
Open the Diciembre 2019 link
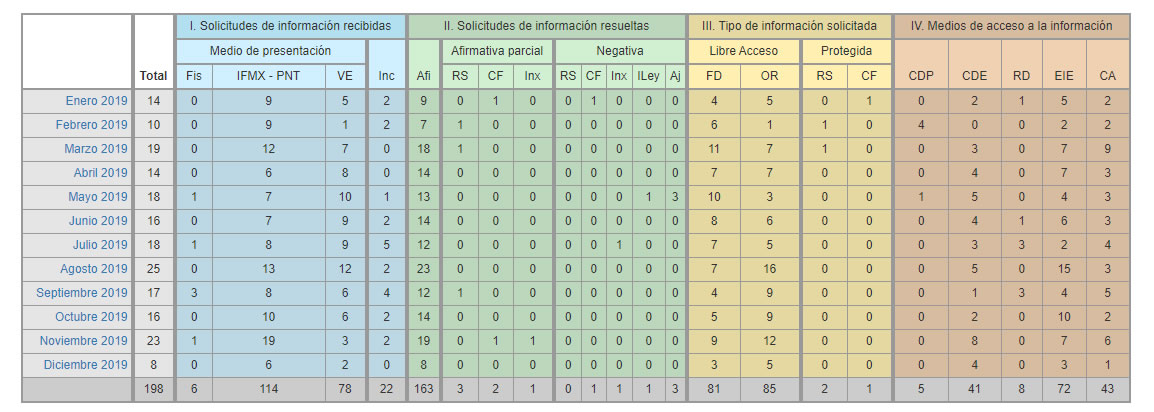(89, 365)
